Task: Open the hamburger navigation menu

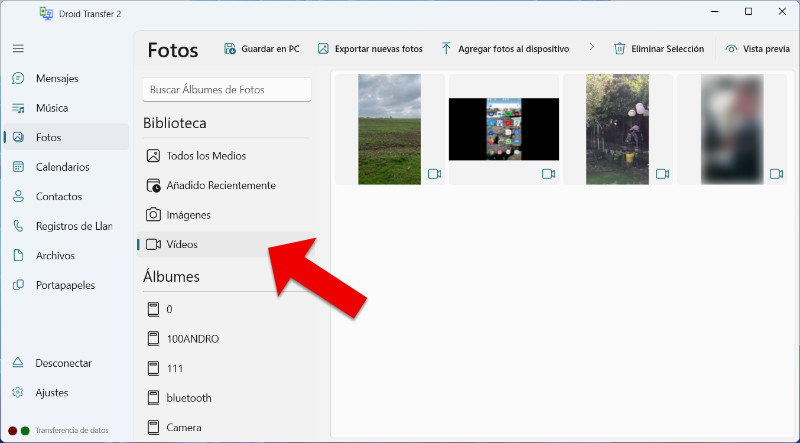Action: tap(18, 48)
